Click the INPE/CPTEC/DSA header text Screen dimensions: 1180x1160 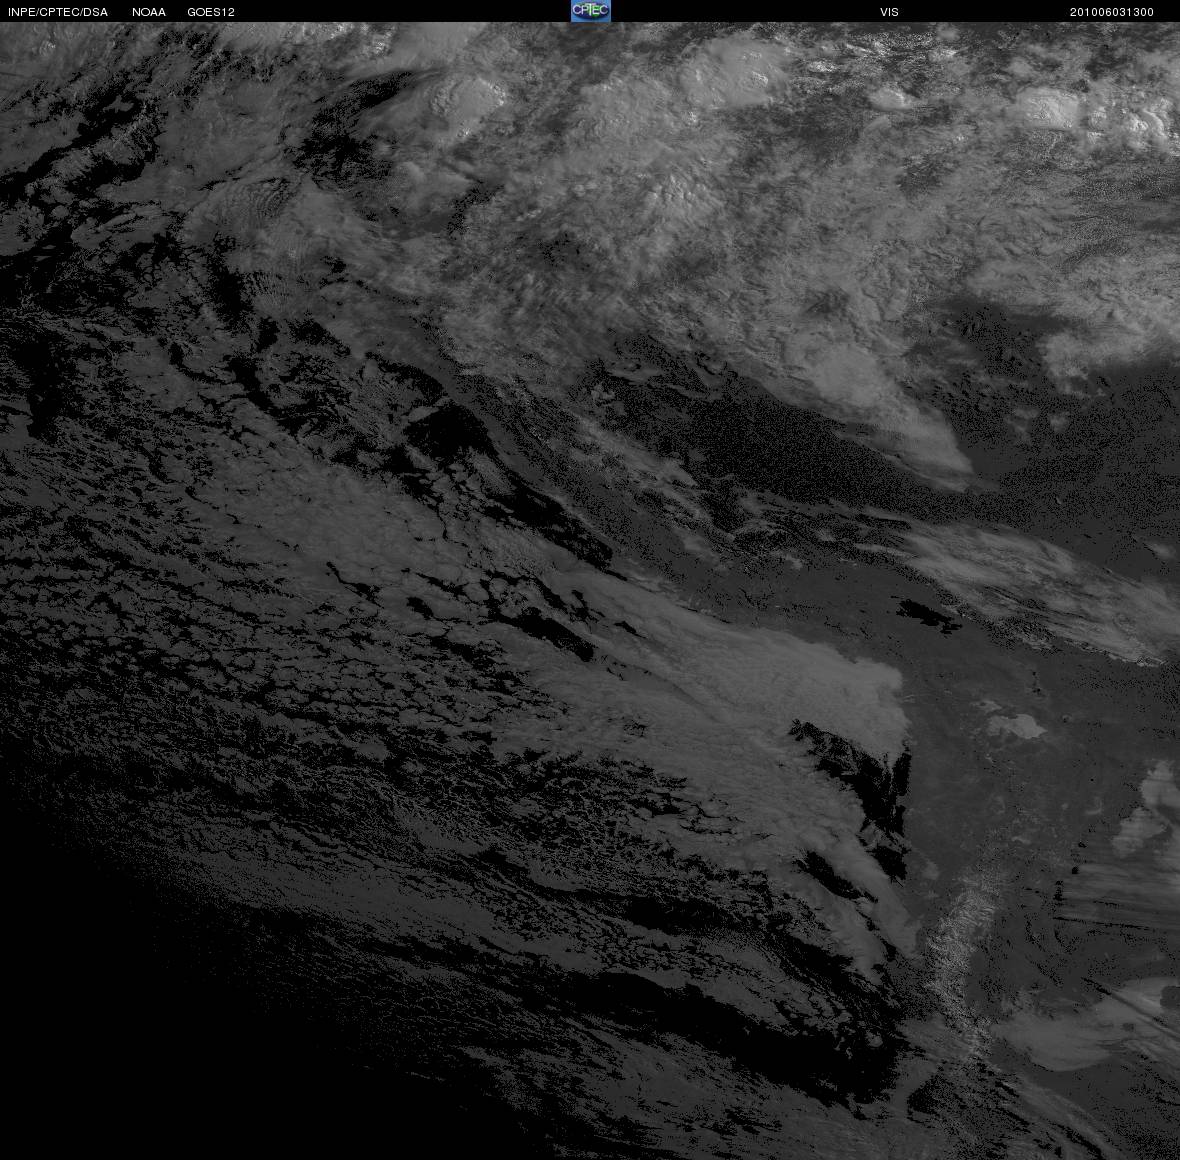[x=58, y=12]
